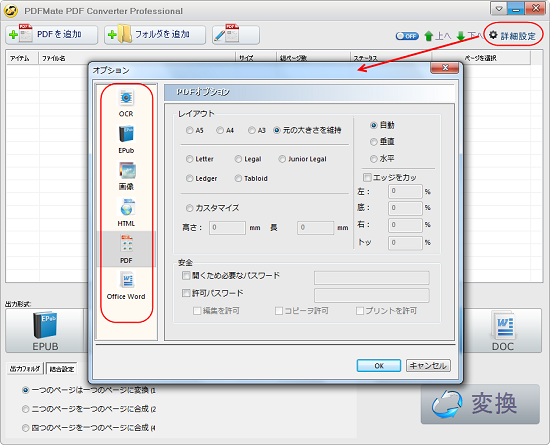Click the キャンセル button
This screenshot has height=445, width=550.
click(x=428, y=366)
